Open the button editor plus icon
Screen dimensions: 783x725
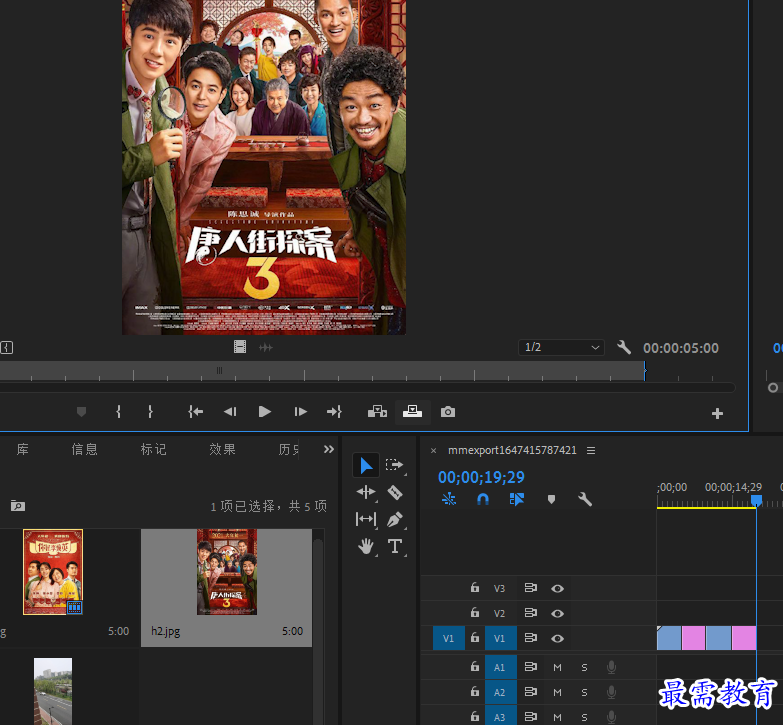click(x=718, y=413)
